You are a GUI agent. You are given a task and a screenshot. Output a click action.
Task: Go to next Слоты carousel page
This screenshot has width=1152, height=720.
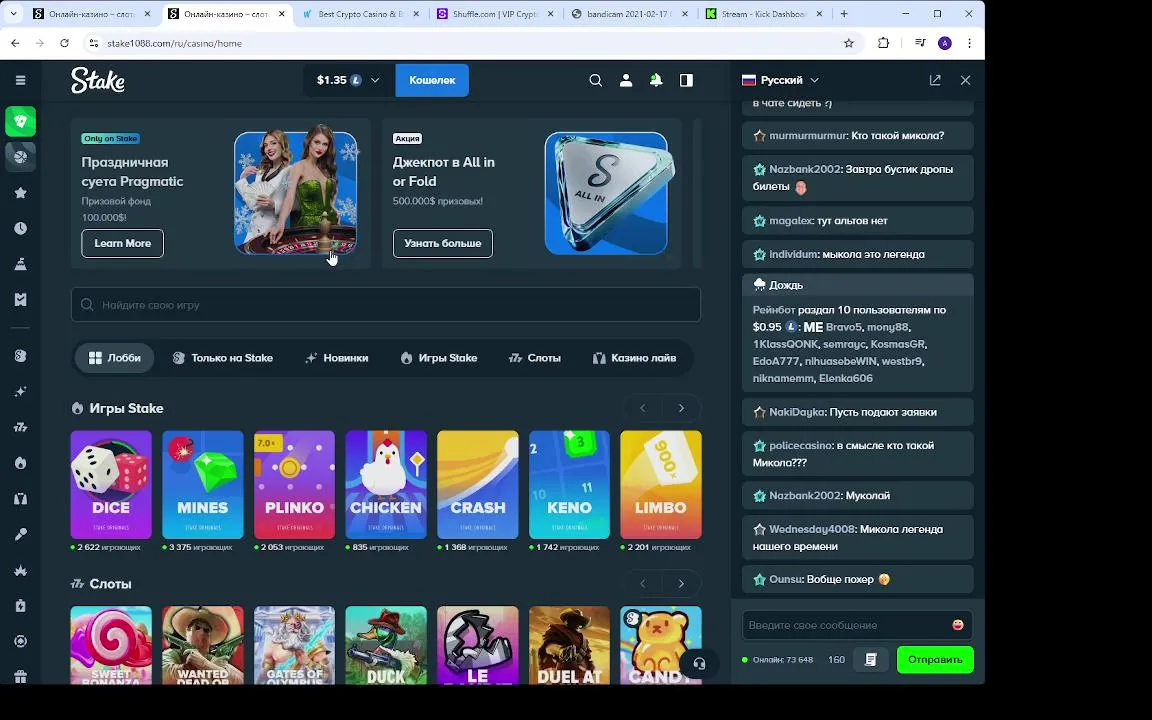pos(681,584)
